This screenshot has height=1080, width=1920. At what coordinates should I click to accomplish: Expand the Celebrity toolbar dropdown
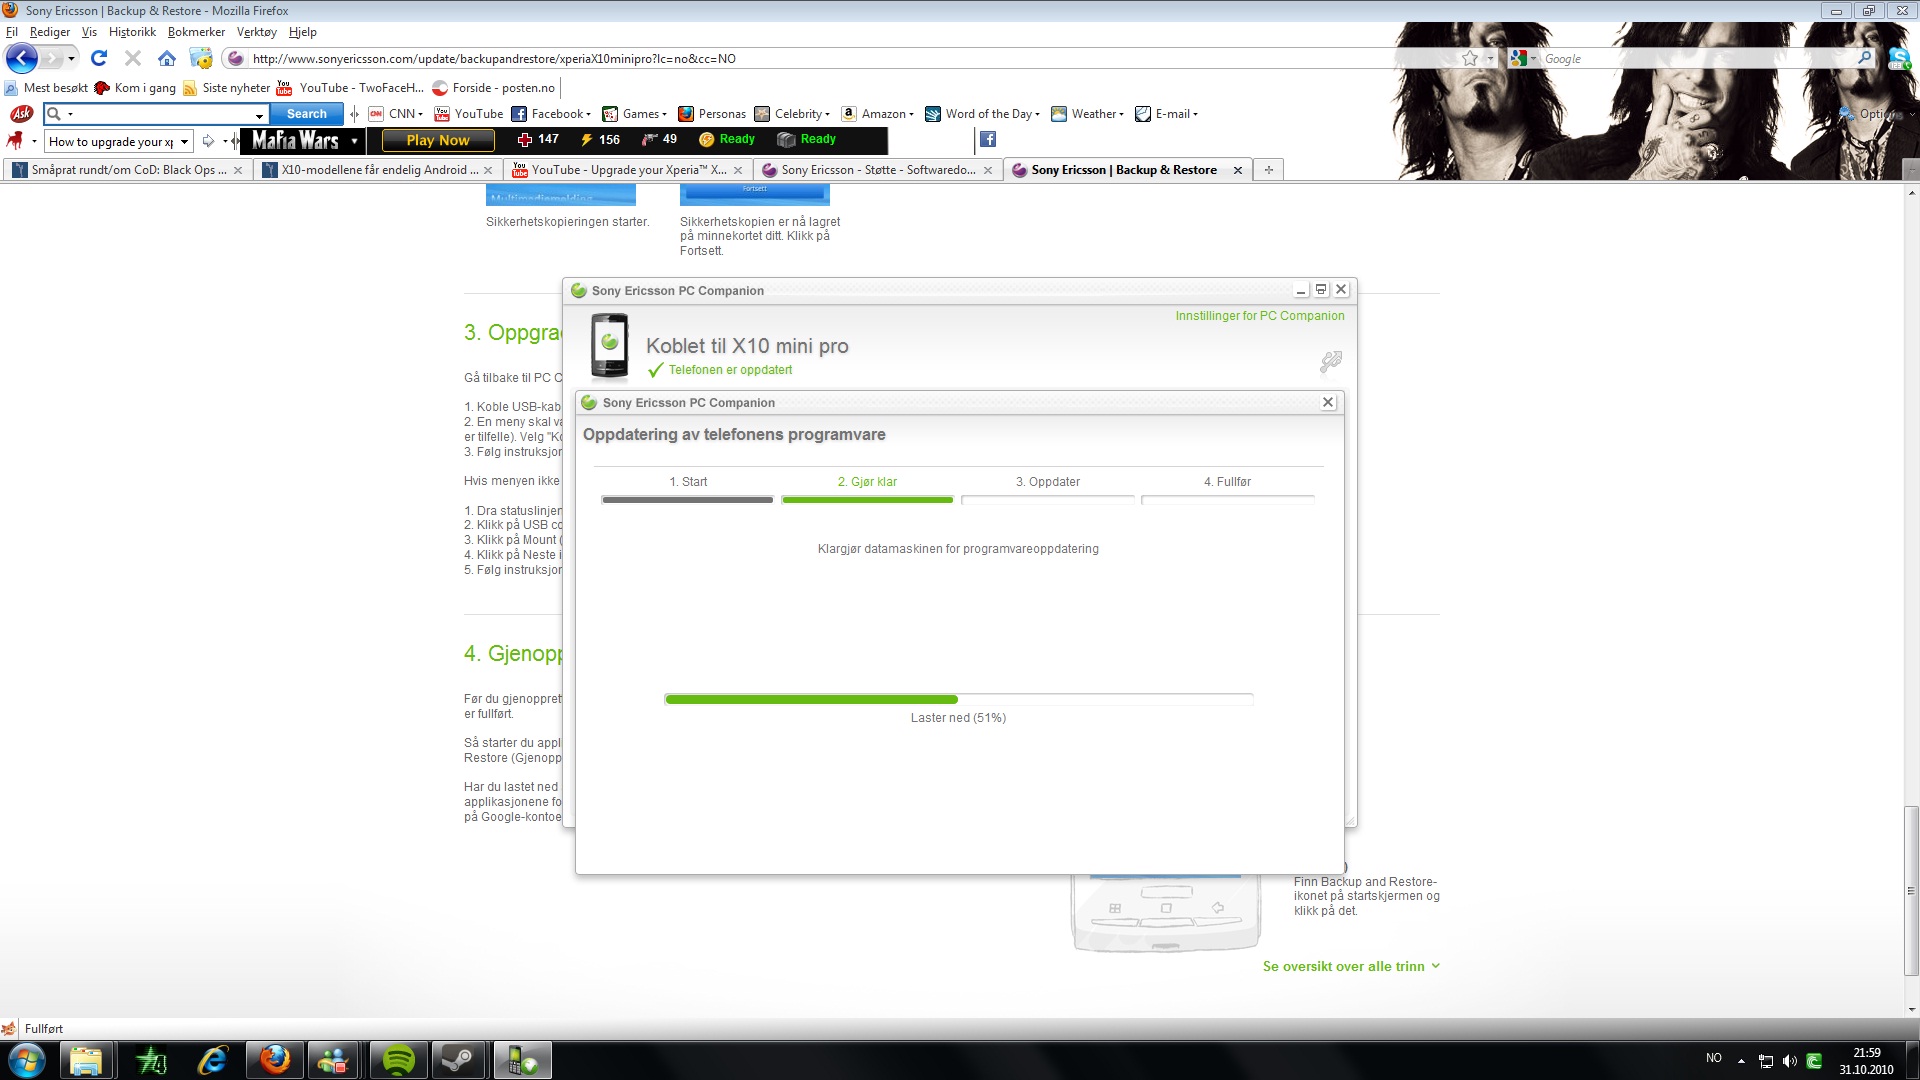827,114
